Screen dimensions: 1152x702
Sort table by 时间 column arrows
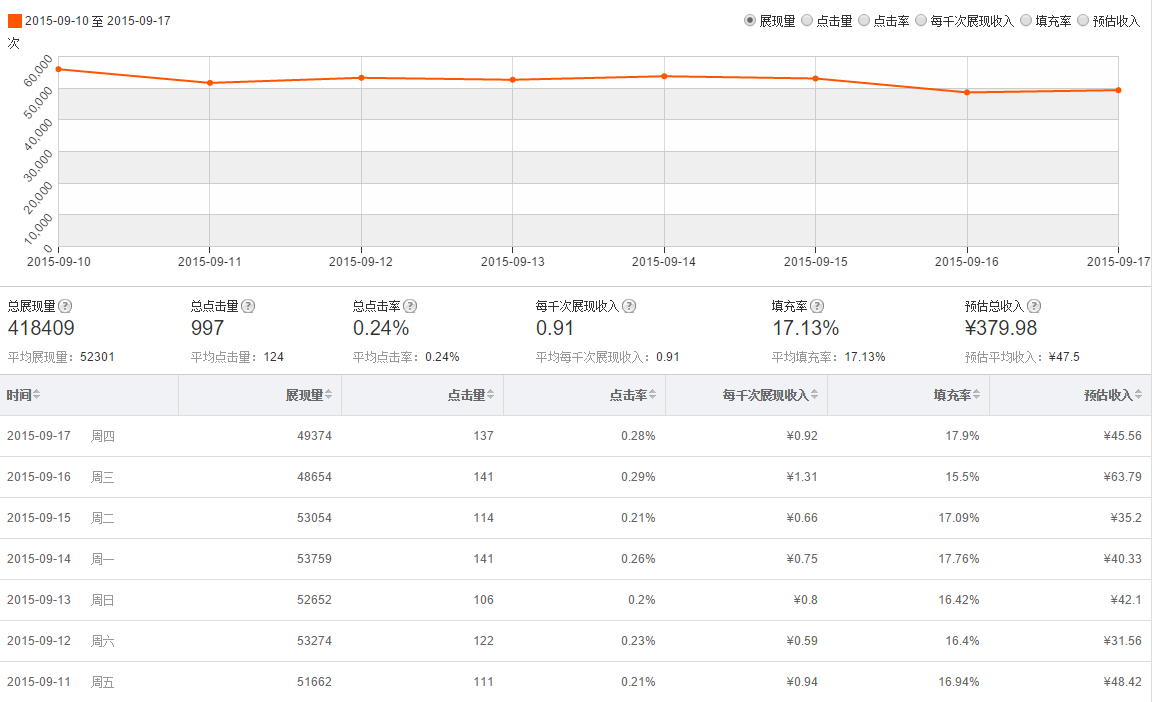37,395
